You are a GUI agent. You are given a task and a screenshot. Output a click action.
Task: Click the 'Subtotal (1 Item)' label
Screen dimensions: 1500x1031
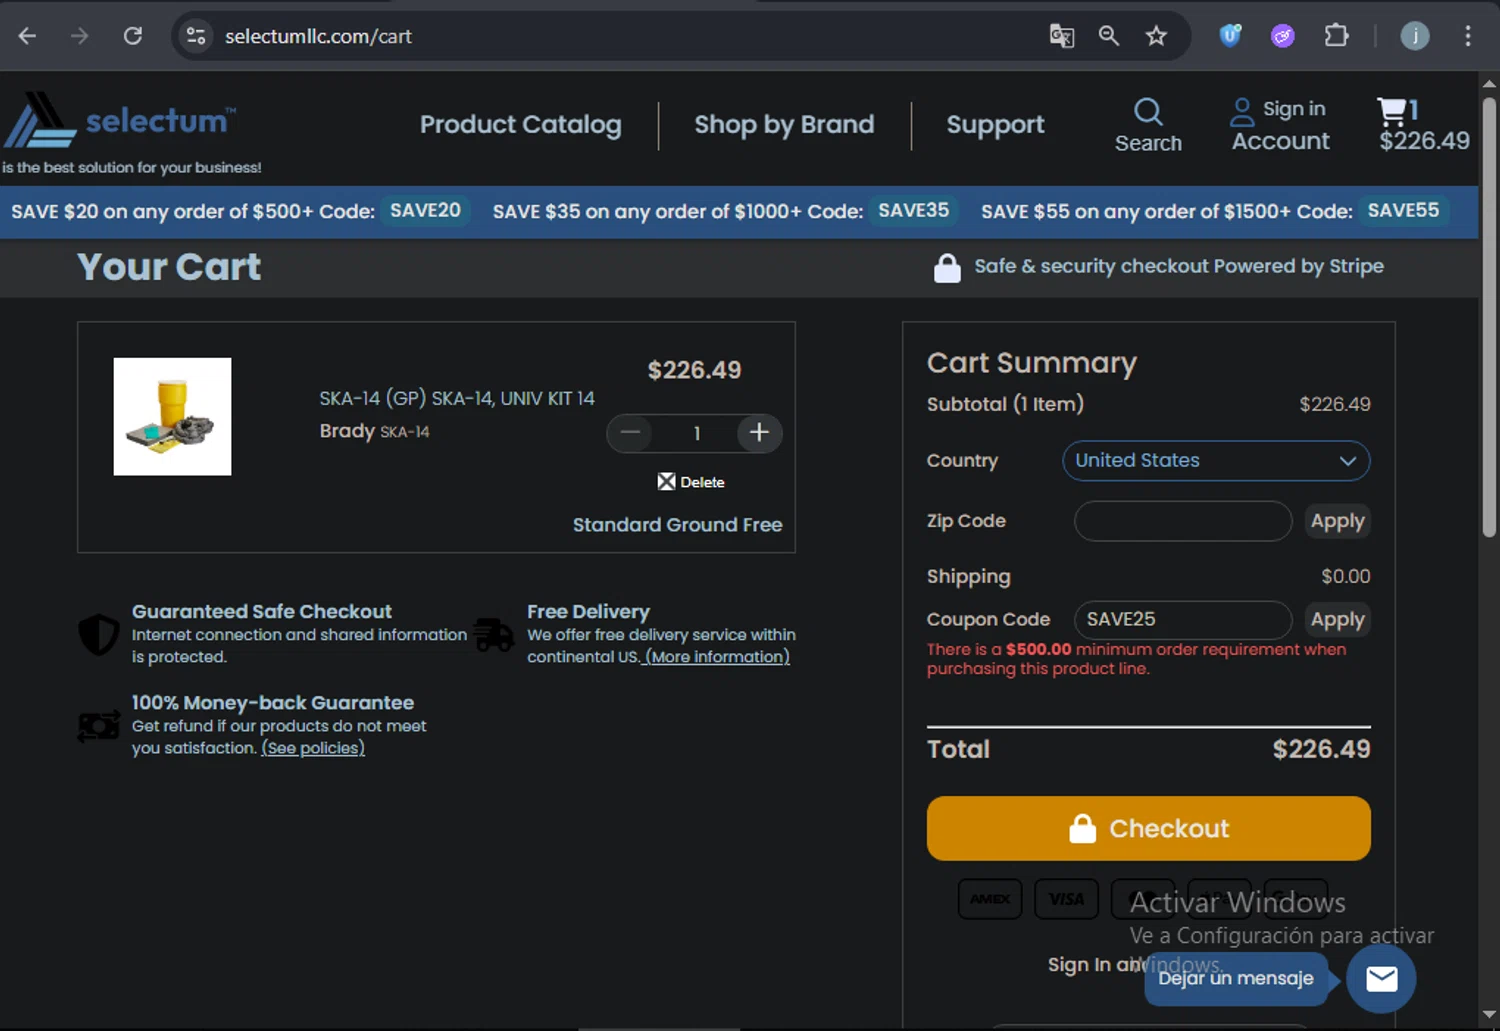(1005, 404)
